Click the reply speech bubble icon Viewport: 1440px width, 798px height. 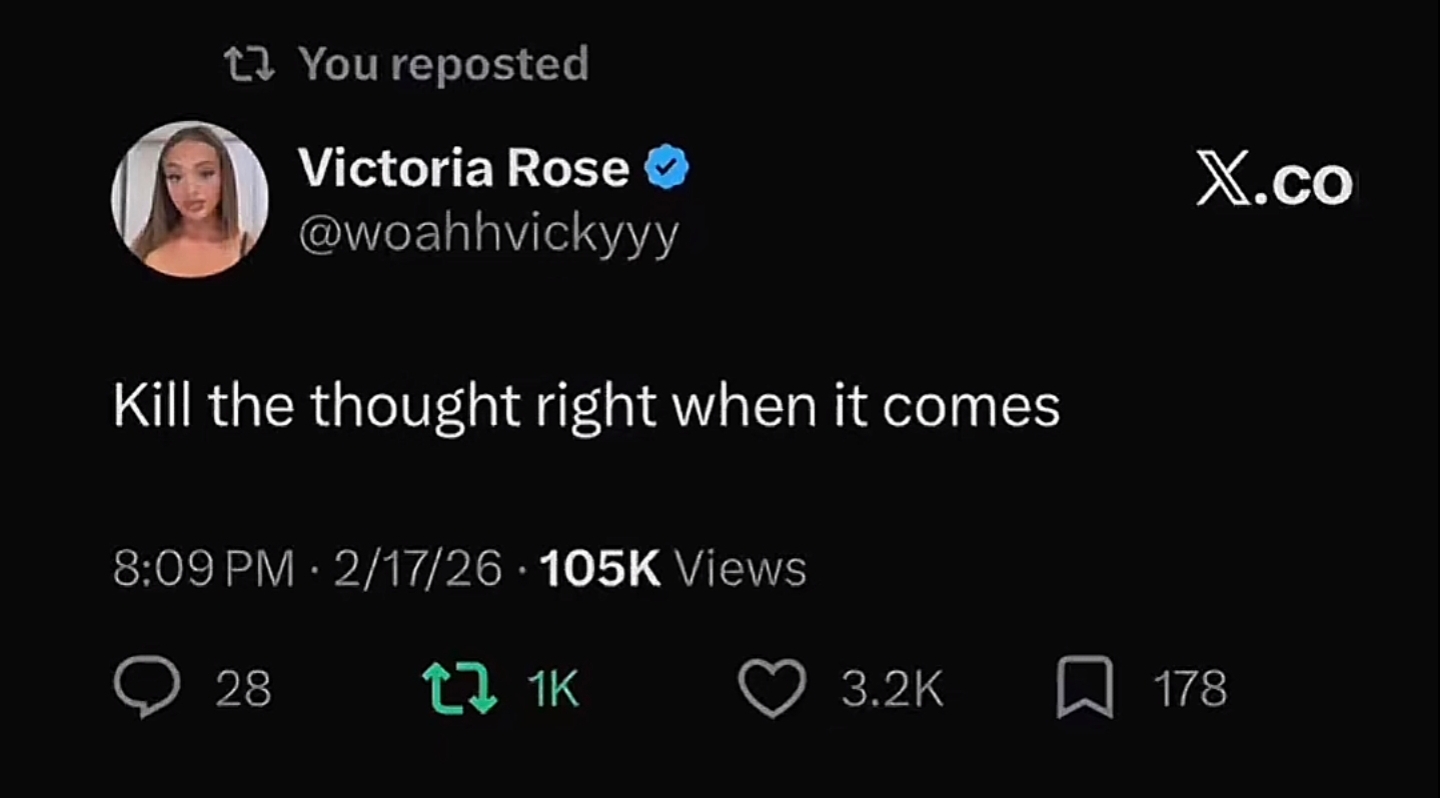(147, 688)
